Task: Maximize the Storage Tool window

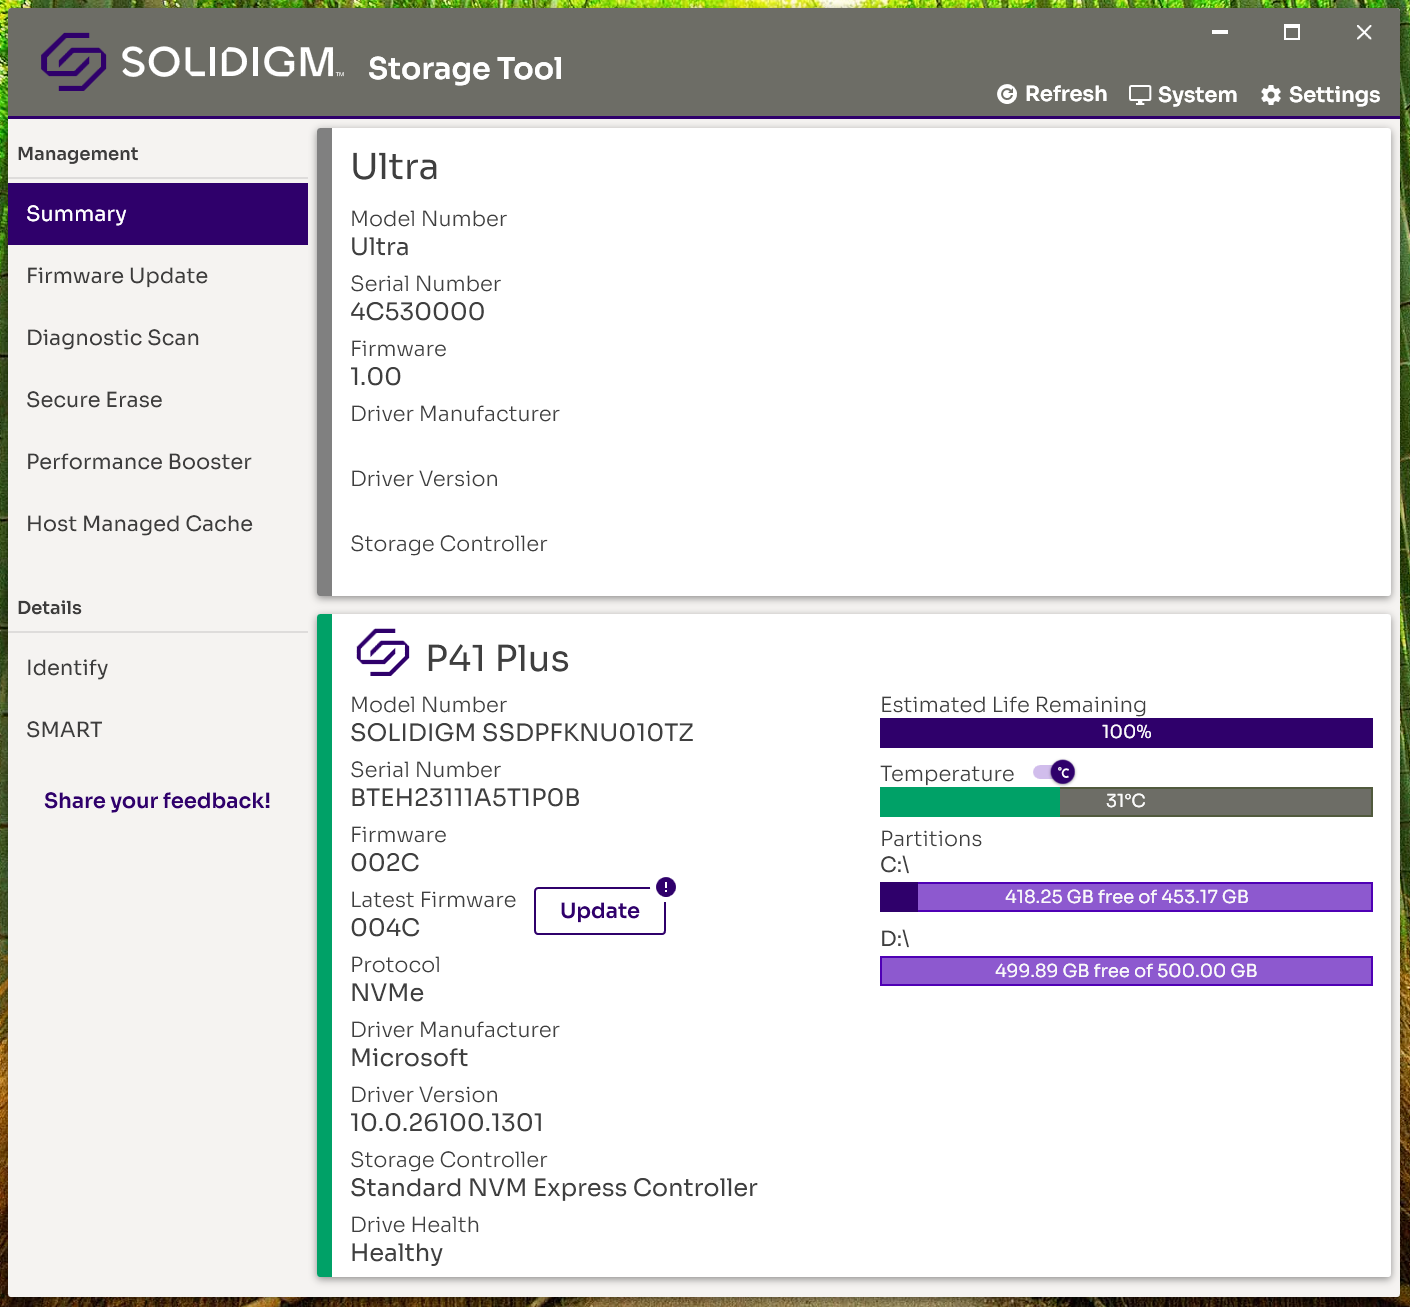Action: (x=1292, y=32)
